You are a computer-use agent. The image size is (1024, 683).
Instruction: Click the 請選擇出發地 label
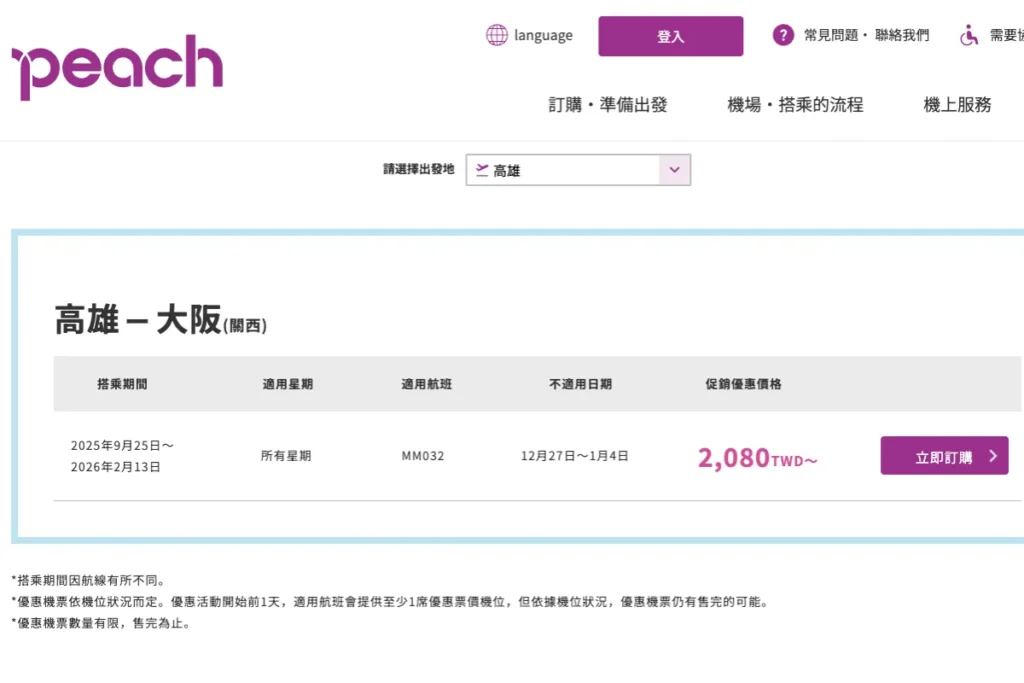(x=419, y=169)
